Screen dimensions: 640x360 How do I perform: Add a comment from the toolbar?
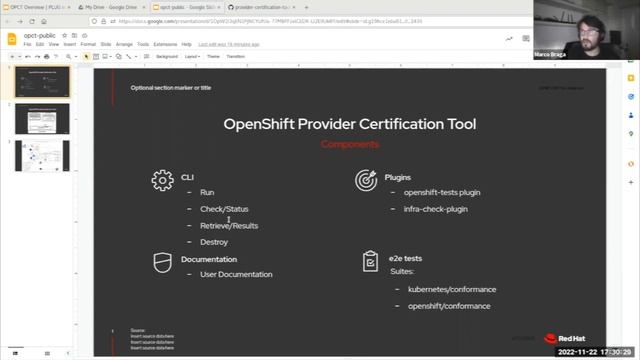pos(147,56)
